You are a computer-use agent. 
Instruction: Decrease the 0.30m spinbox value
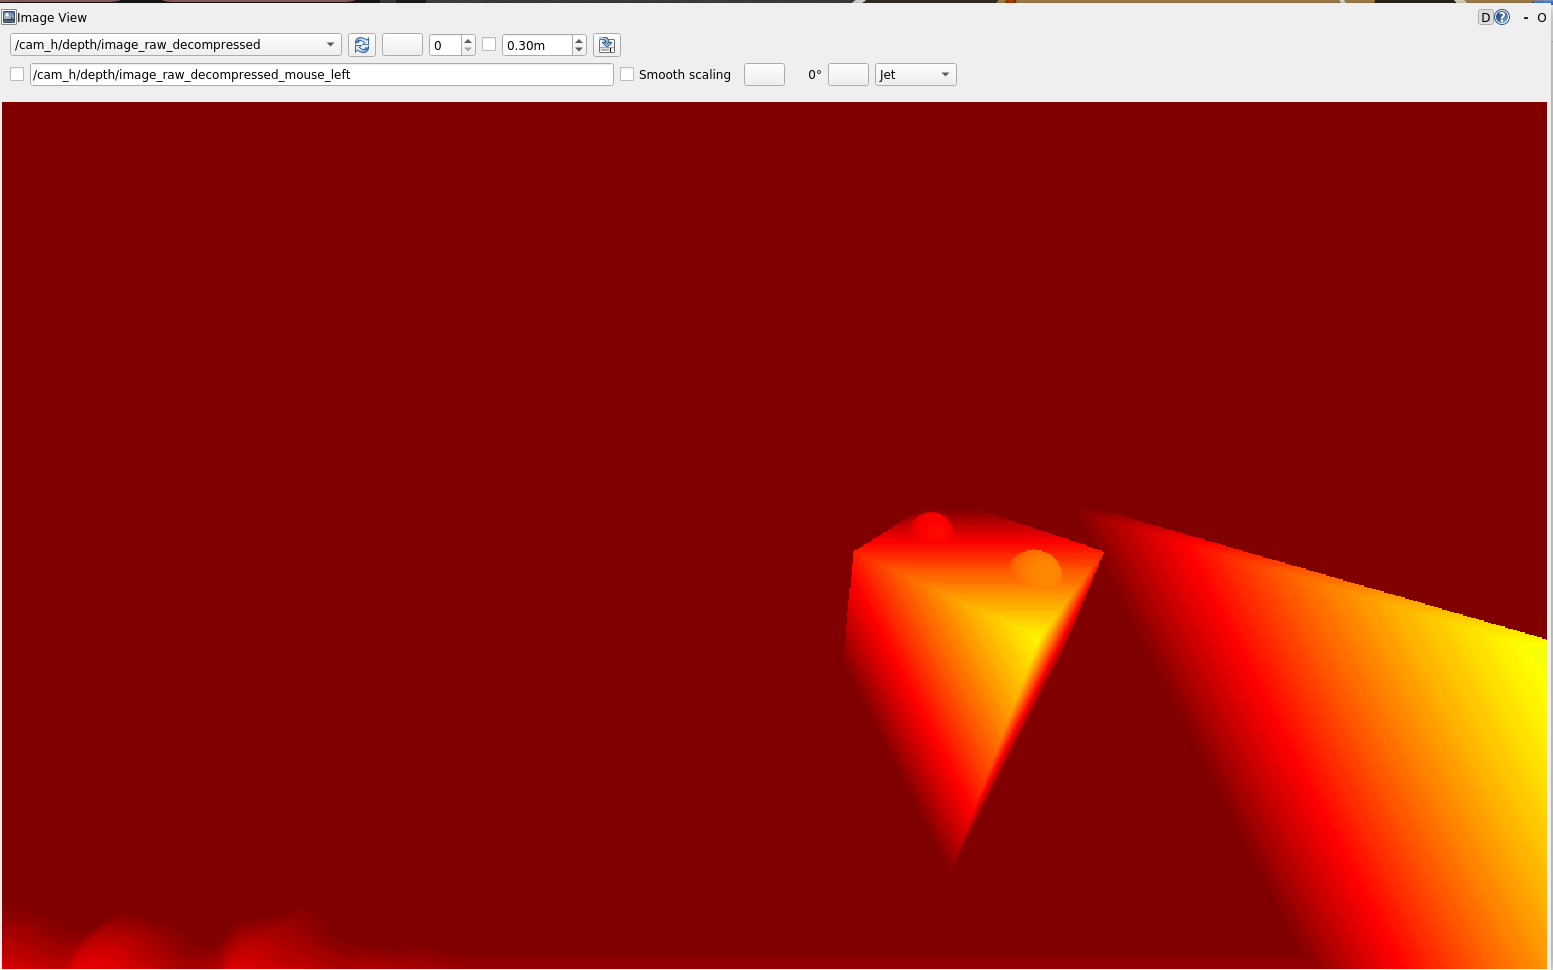pos(579,50)
